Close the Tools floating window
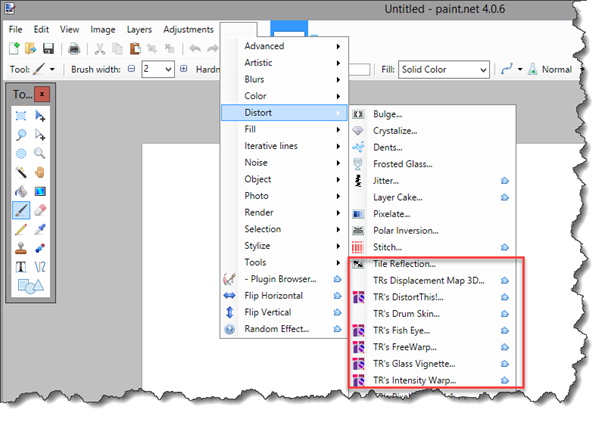Image resolution: width=605 pixels, height=422 pixels. pyautogui.click(x=42, y=94)
